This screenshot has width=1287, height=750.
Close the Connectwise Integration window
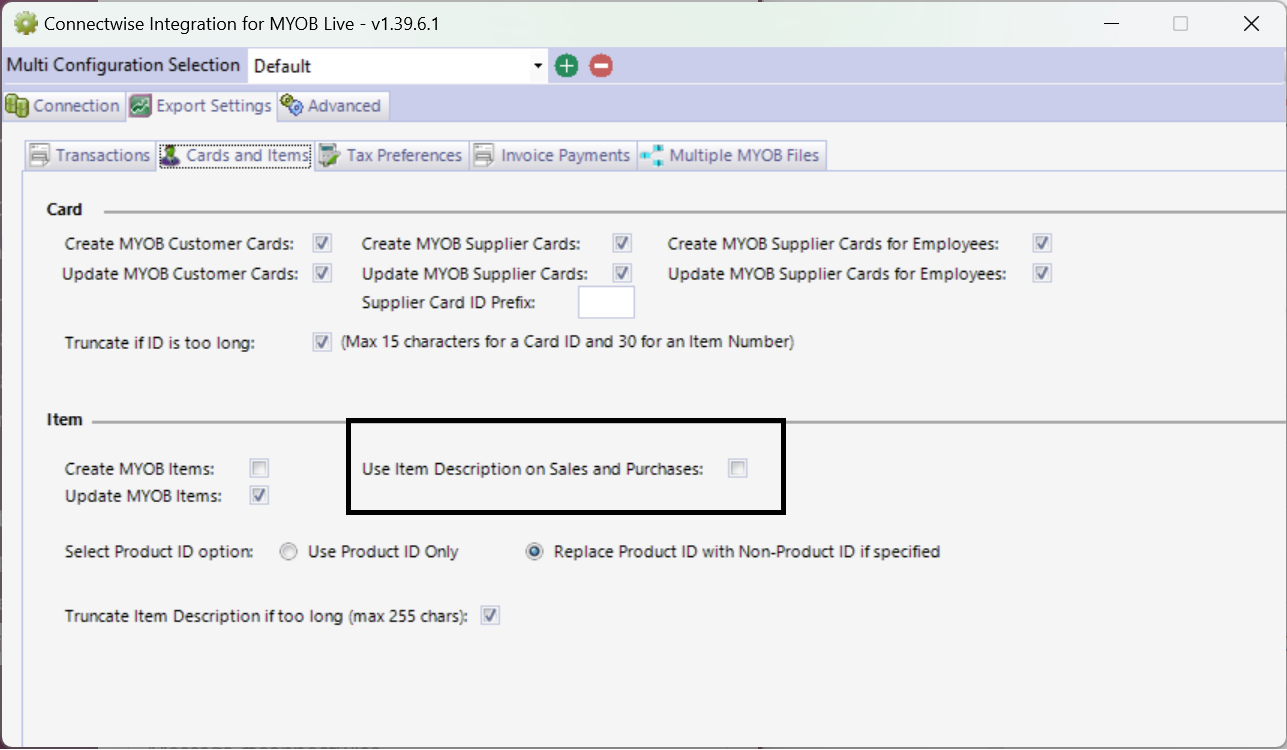pyautogui.click(x=1251, y=23)
